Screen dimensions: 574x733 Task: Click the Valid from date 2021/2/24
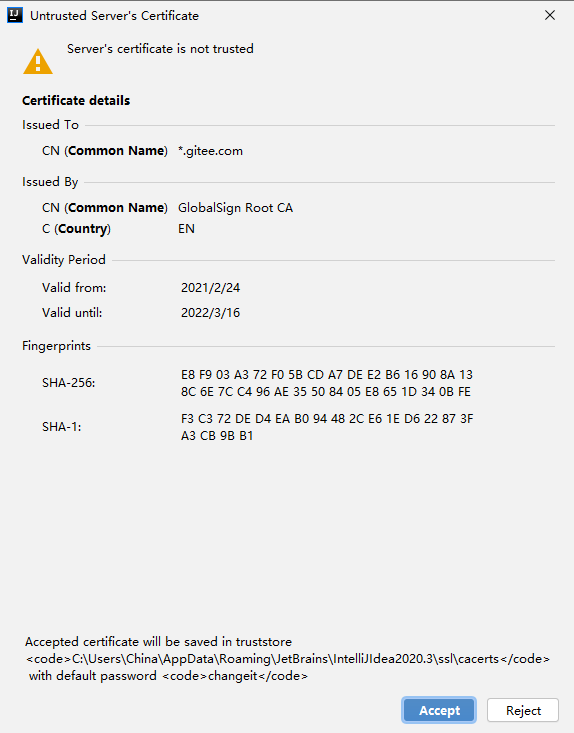[210, 287]
